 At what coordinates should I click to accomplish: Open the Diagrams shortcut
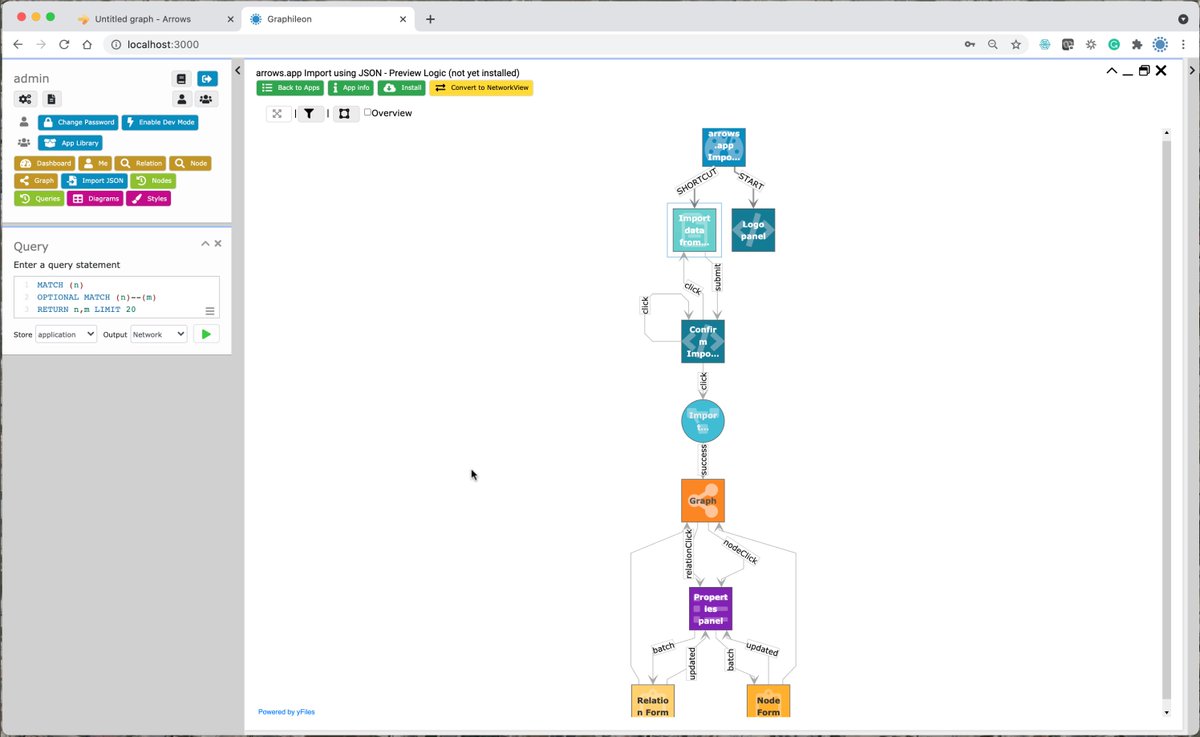95,199
